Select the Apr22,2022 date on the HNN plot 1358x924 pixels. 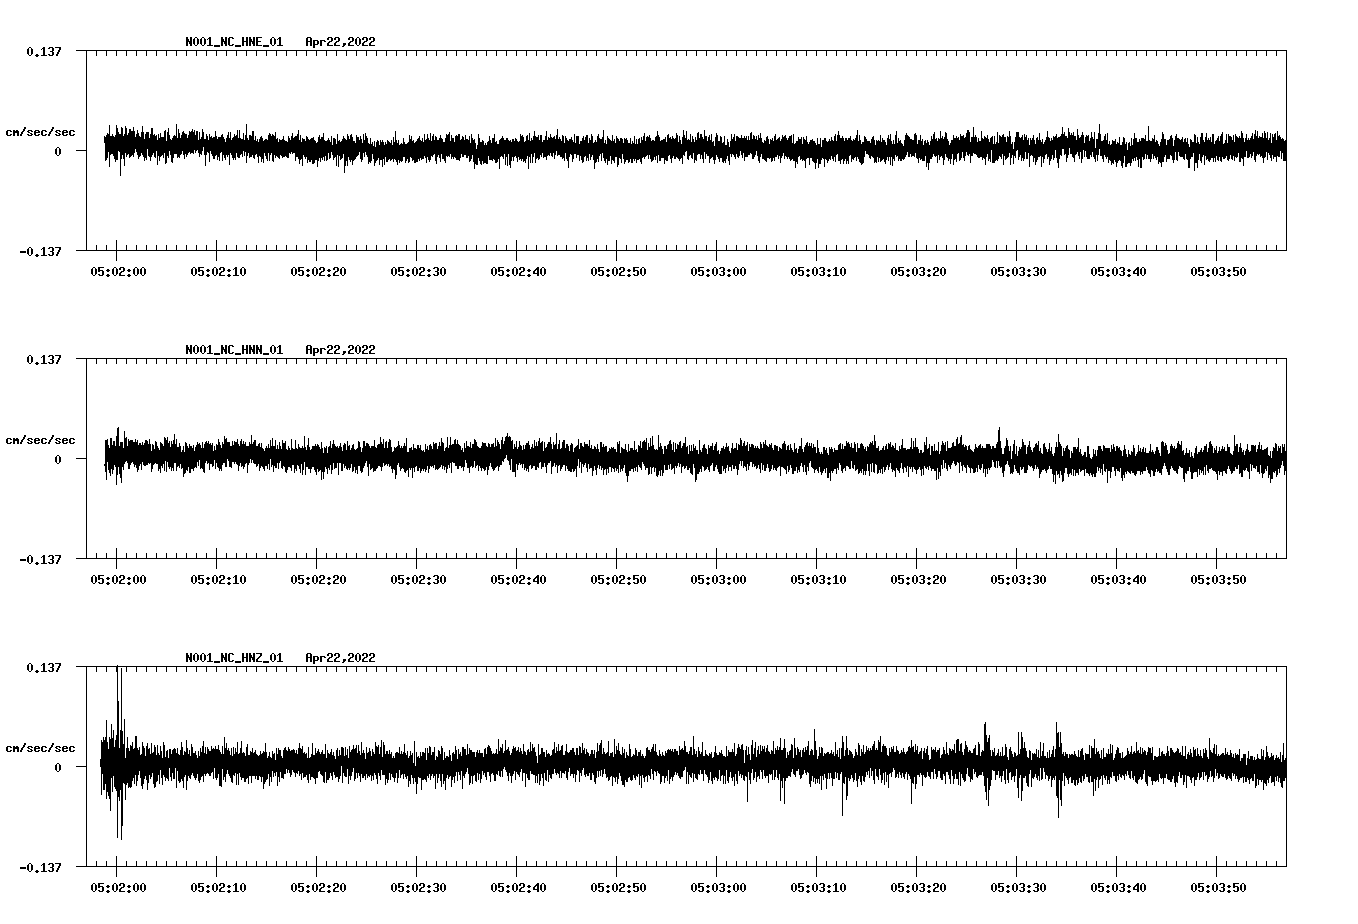tap(341, 350)
